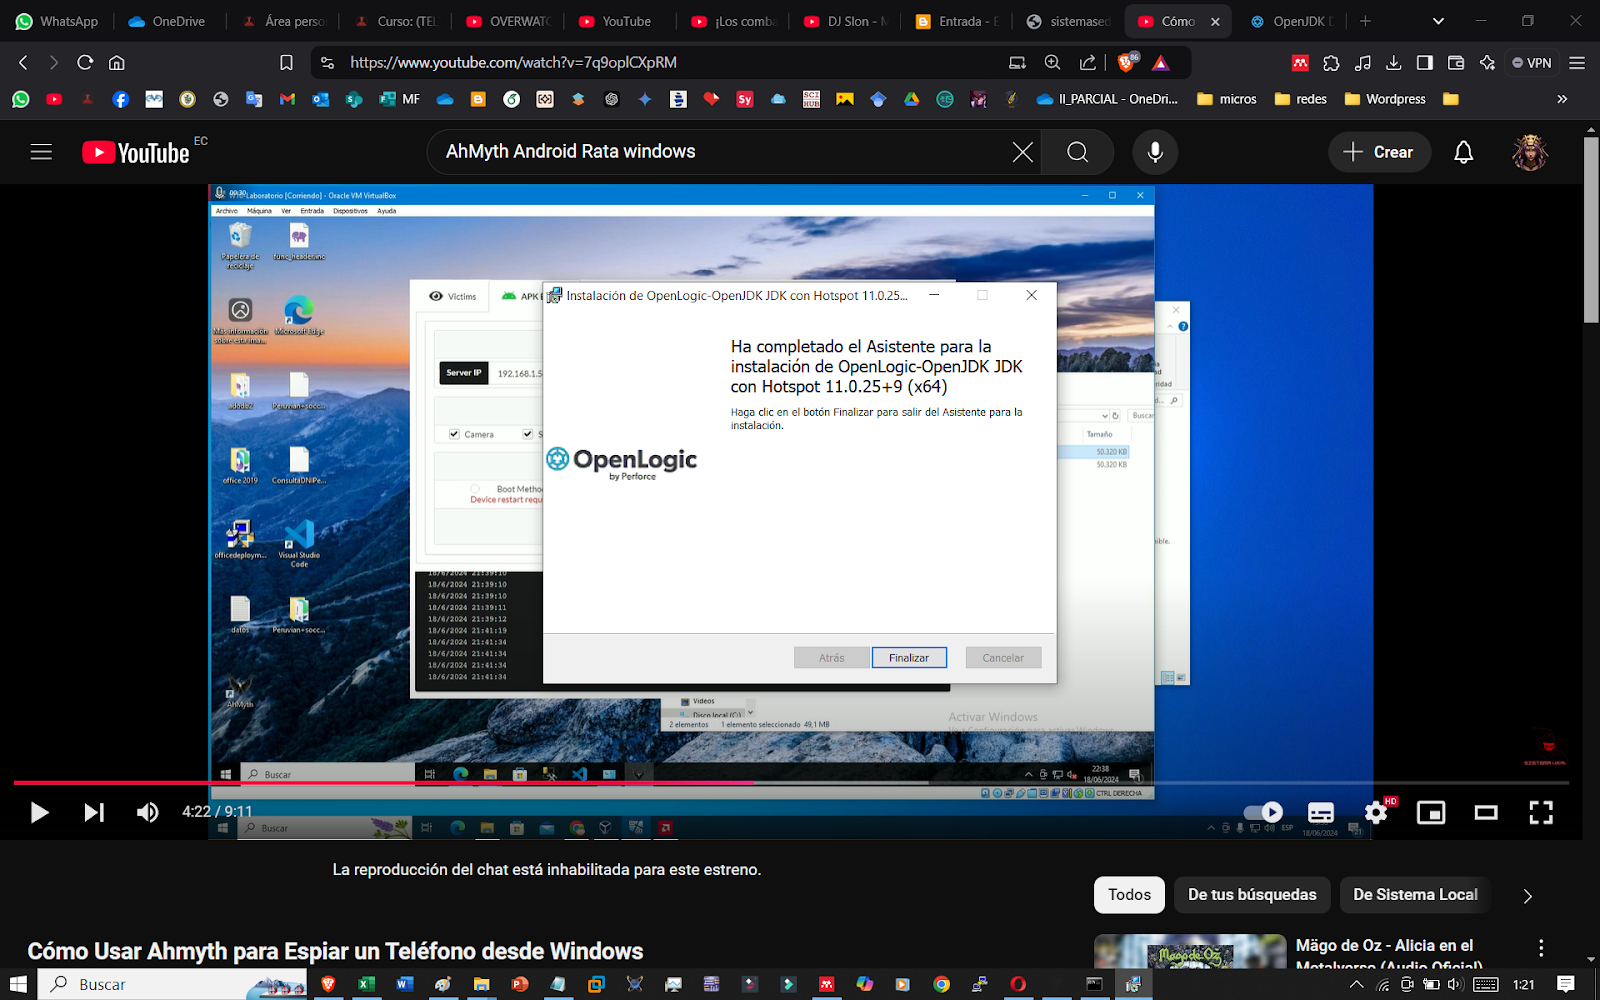Toggle the autoplay switch
This screenshot has width=1600, height=1000.
click(1263, 812)
